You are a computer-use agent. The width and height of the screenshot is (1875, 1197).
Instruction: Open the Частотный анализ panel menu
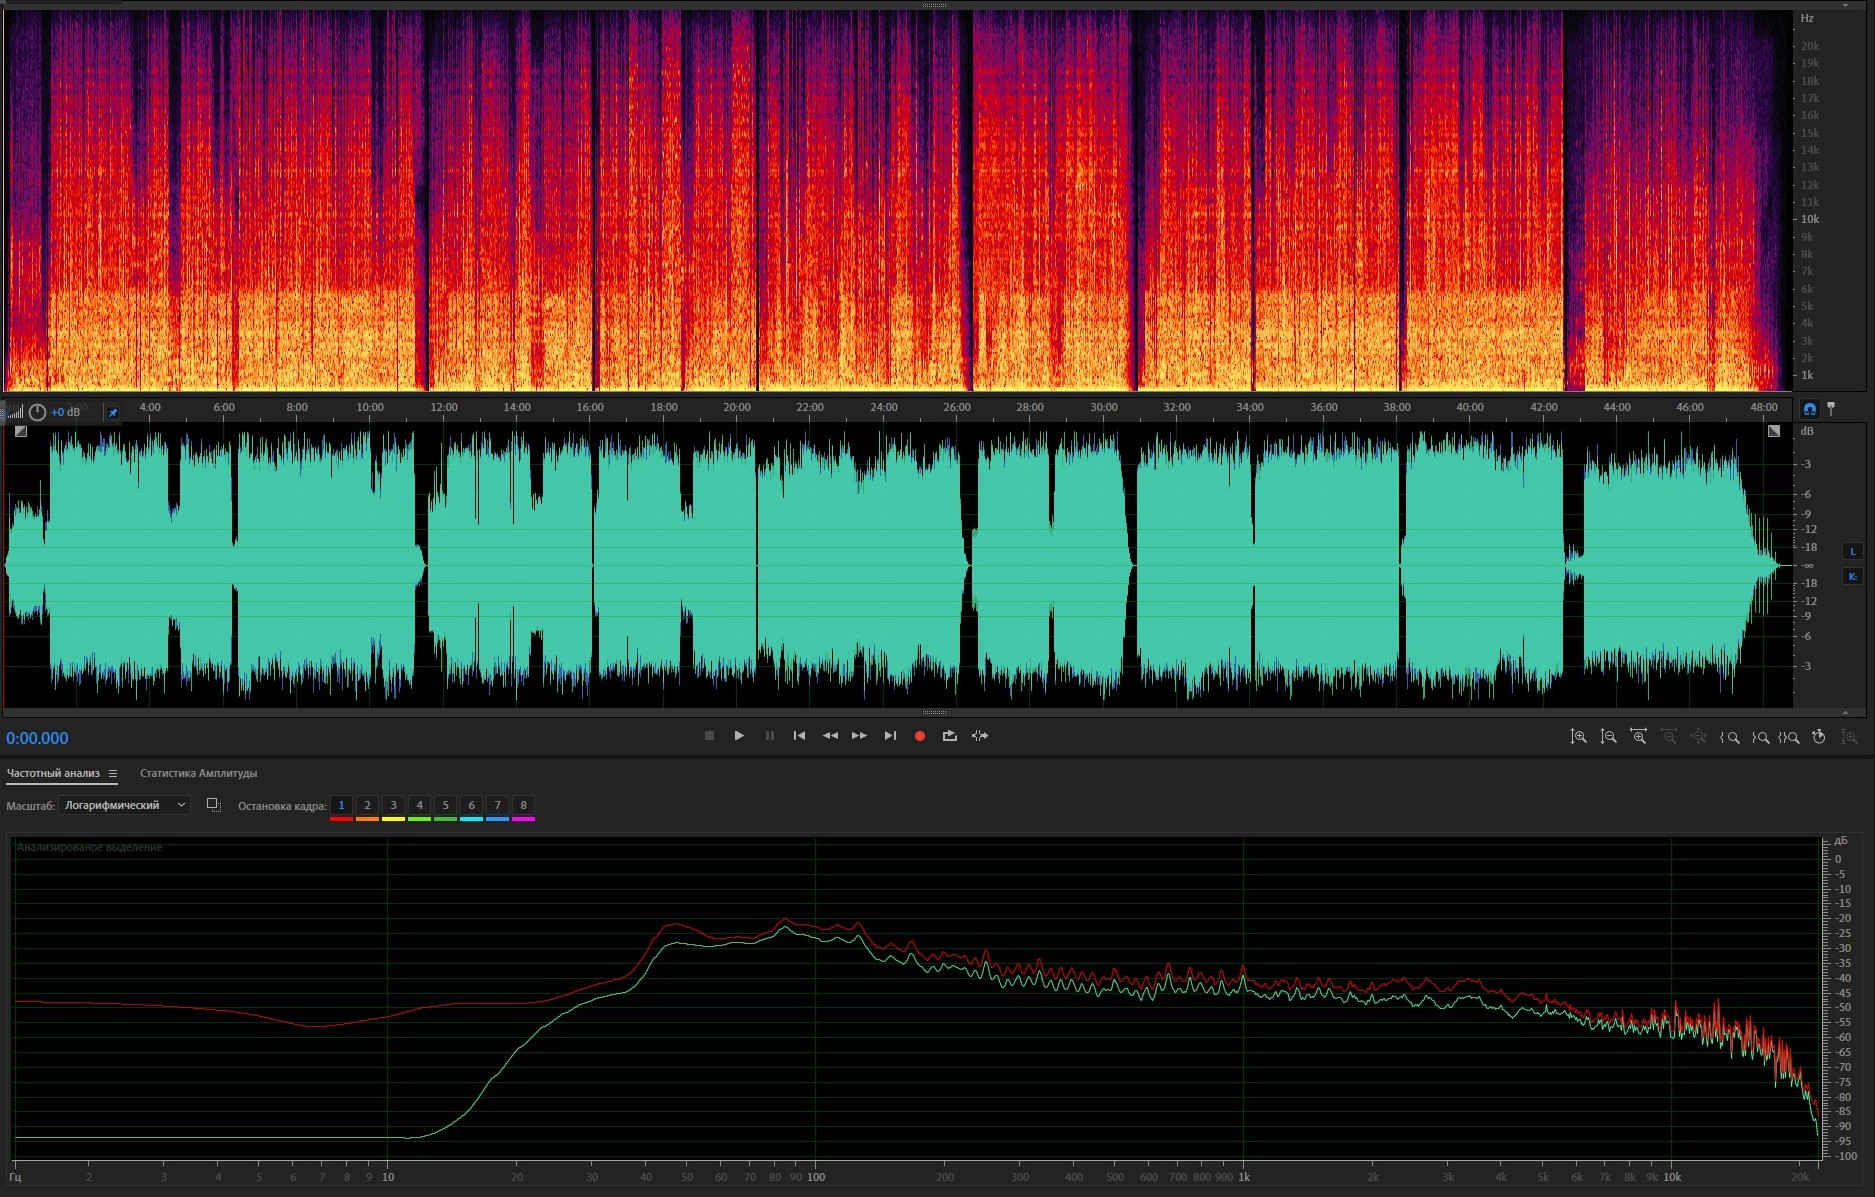point(113,773)
